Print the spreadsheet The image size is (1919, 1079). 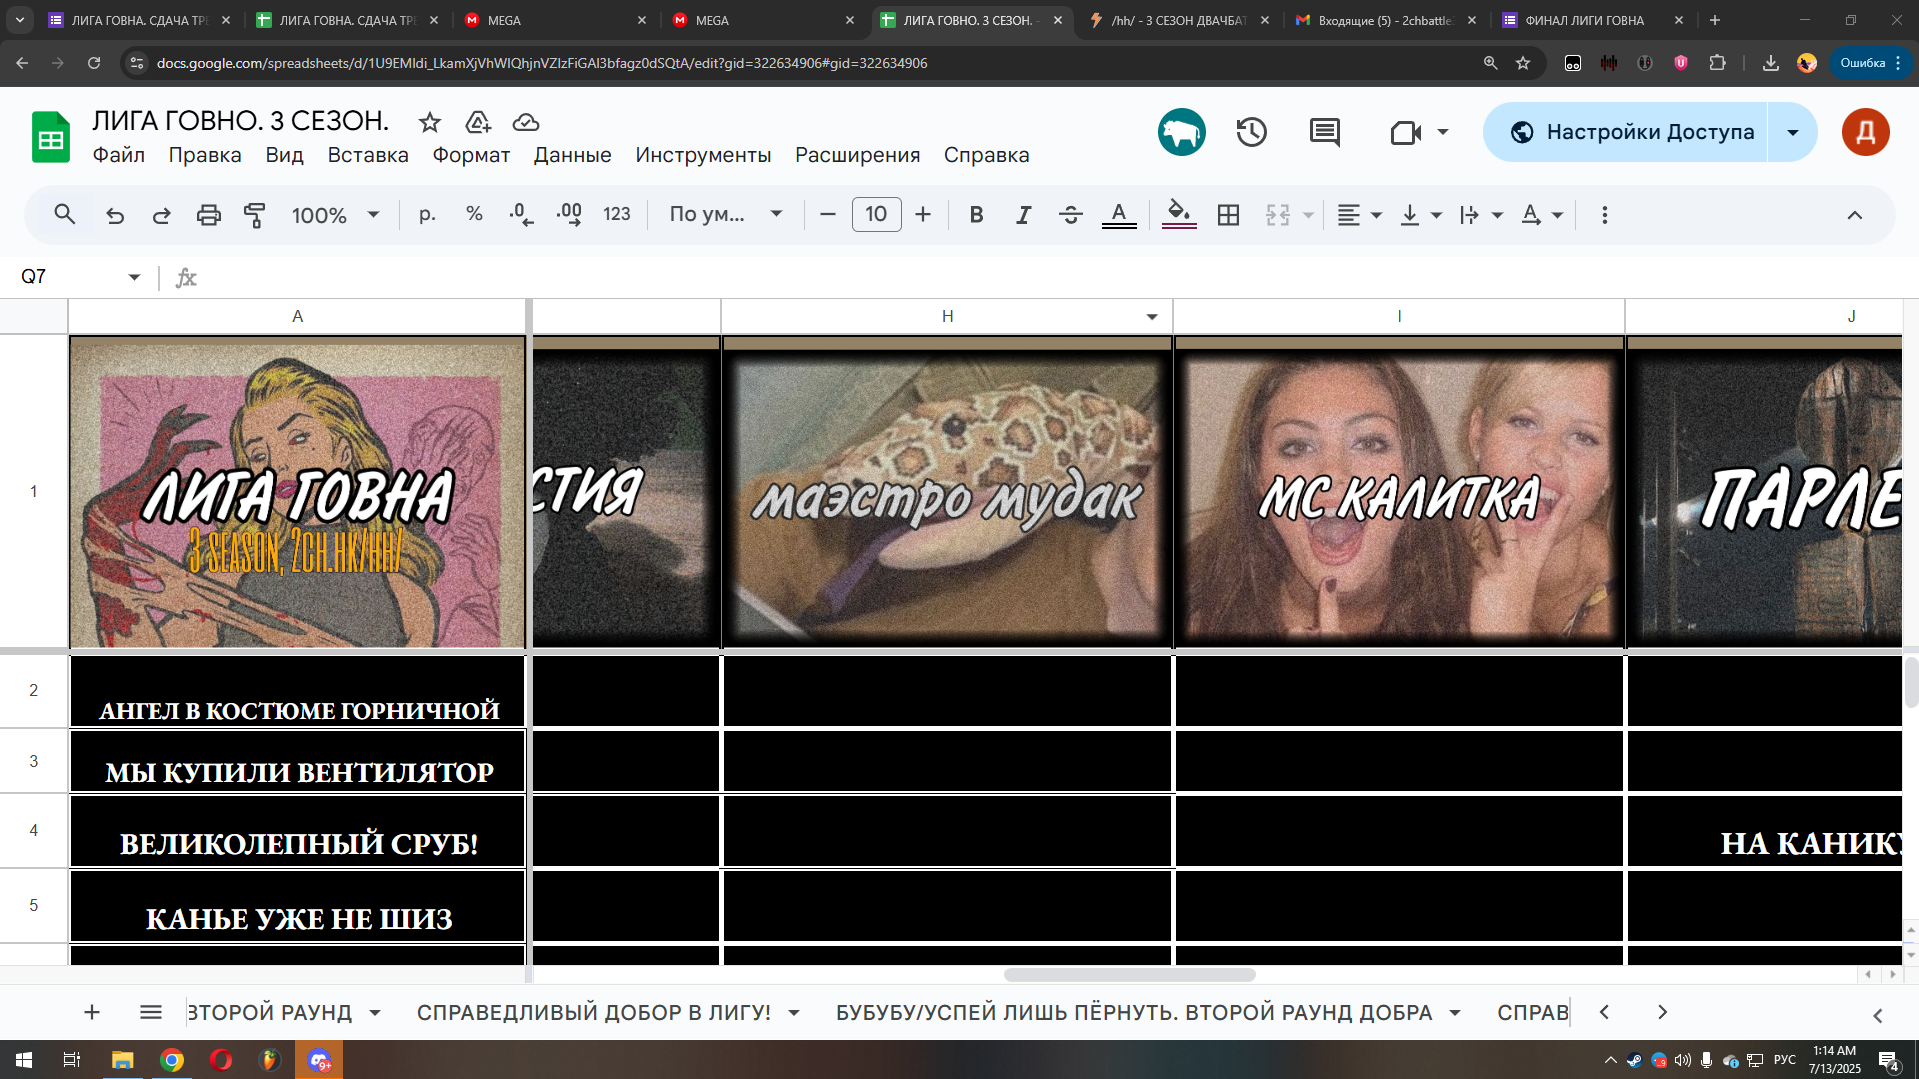tap(208, 214)
